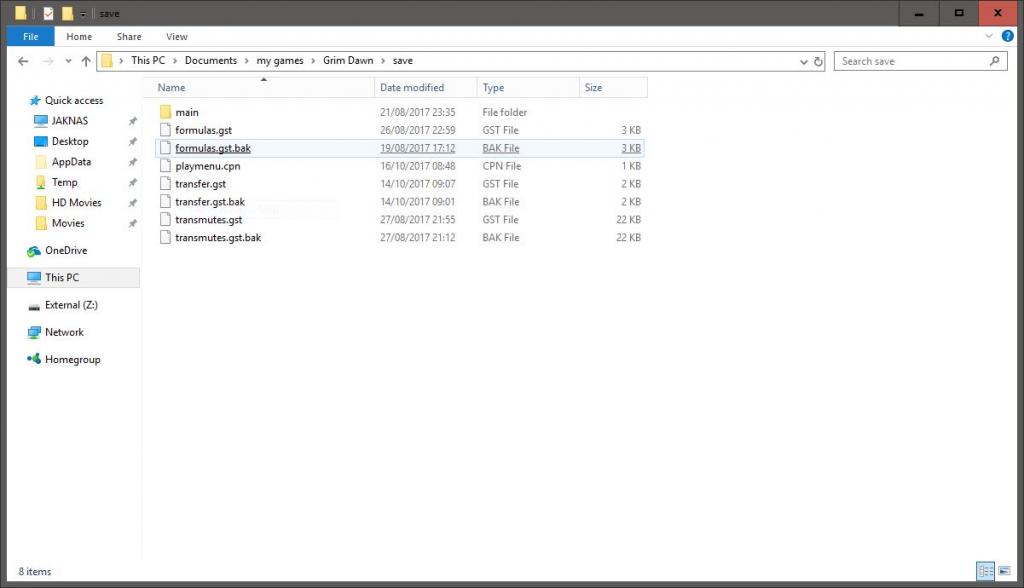
Task: Navigate to Grim Dawn breadcrumb
Action: pyautogui.click(x=347, y=61)
